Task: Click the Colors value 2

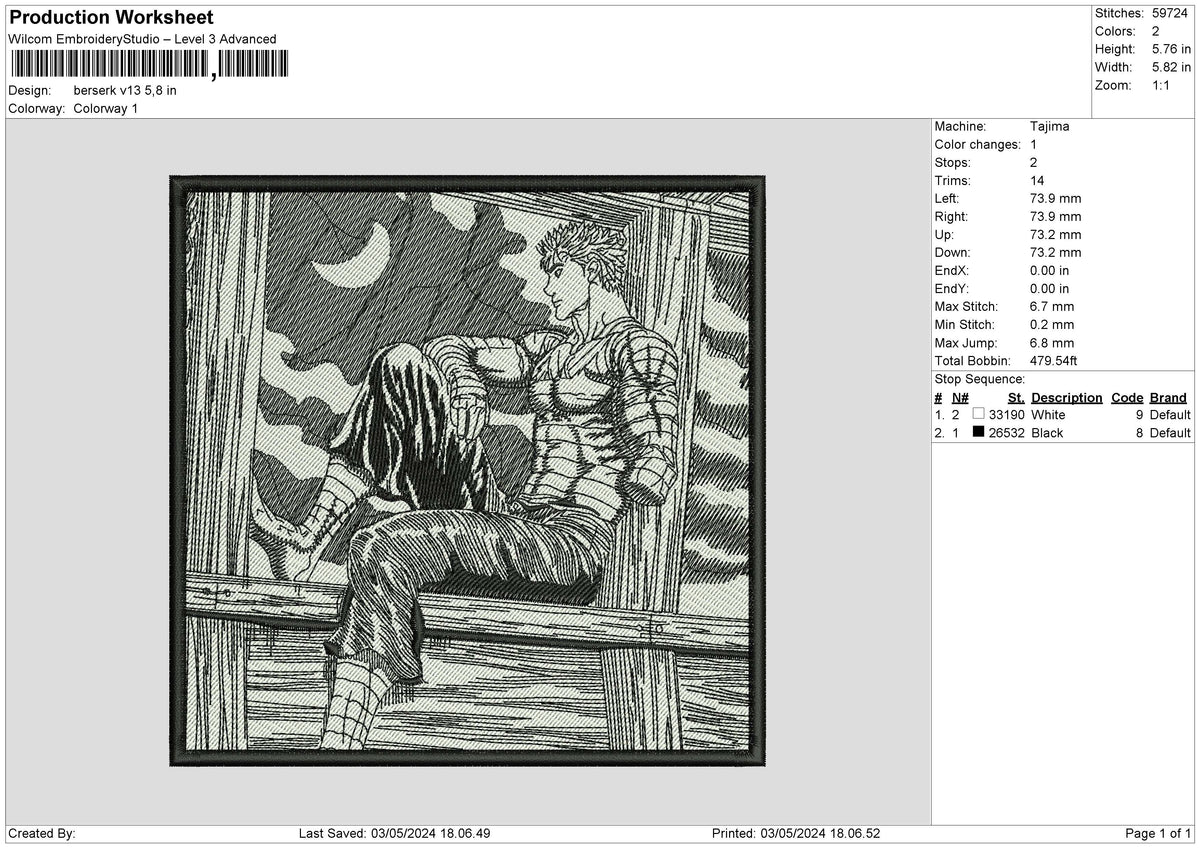Action: [x=1155, y=31]
